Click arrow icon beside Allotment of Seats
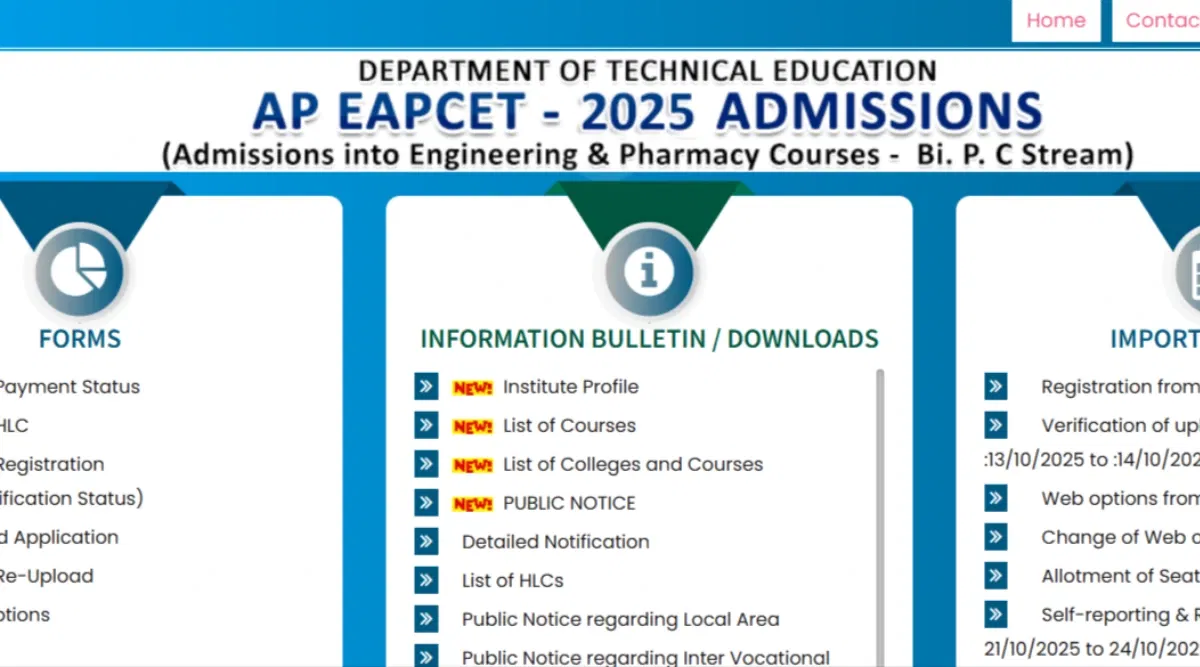Image resolution: width=1200 pixels, height=667 pixels. (x=995, y=576)
